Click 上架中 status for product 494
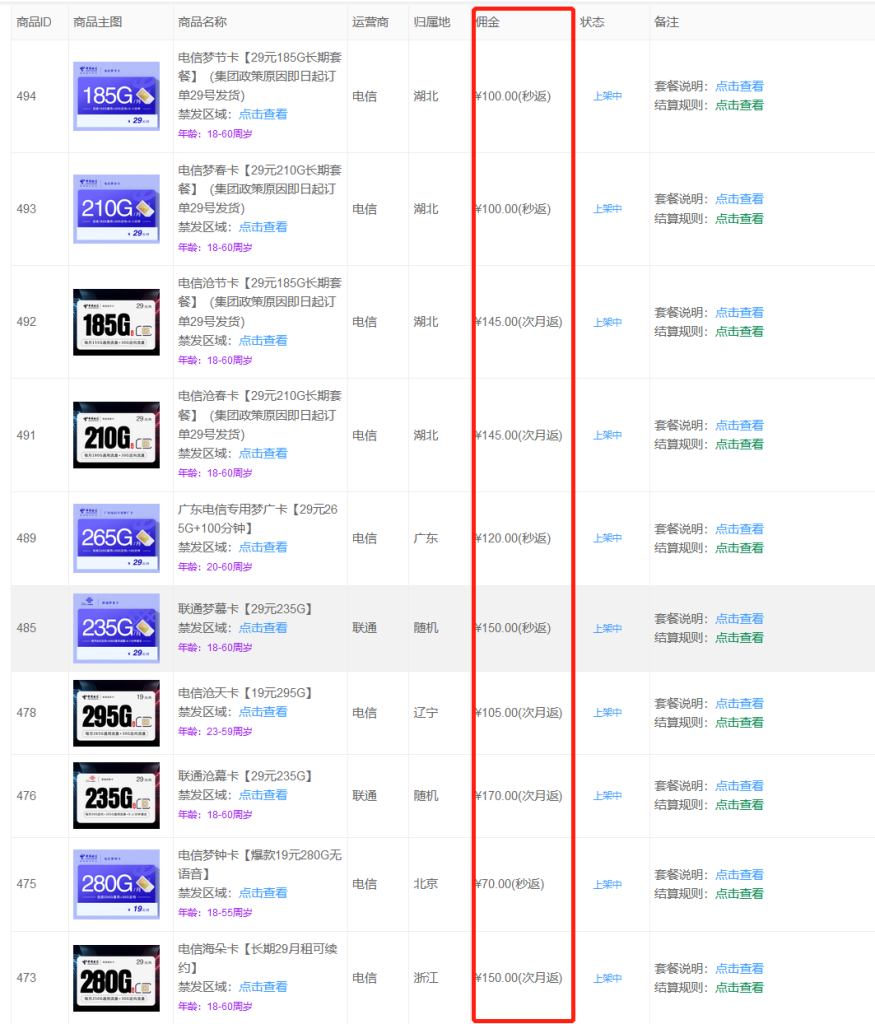 pos(607,96)
